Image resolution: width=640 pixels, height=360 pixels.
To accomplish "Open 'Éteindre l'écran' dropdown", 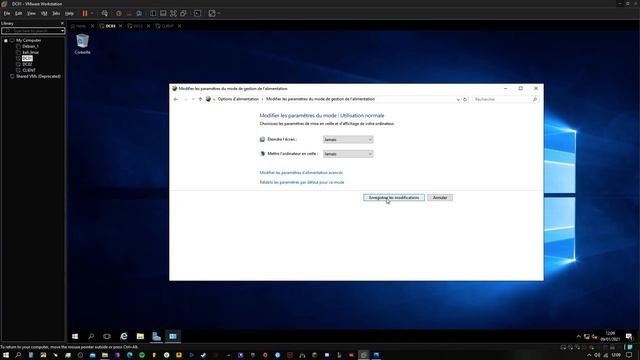I will point(348,140).
